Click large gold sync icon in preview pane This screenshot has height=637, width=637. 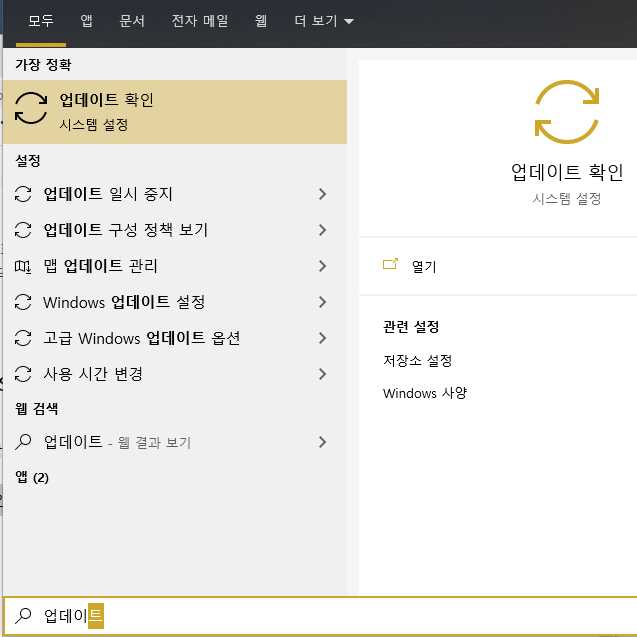(567, 112)
